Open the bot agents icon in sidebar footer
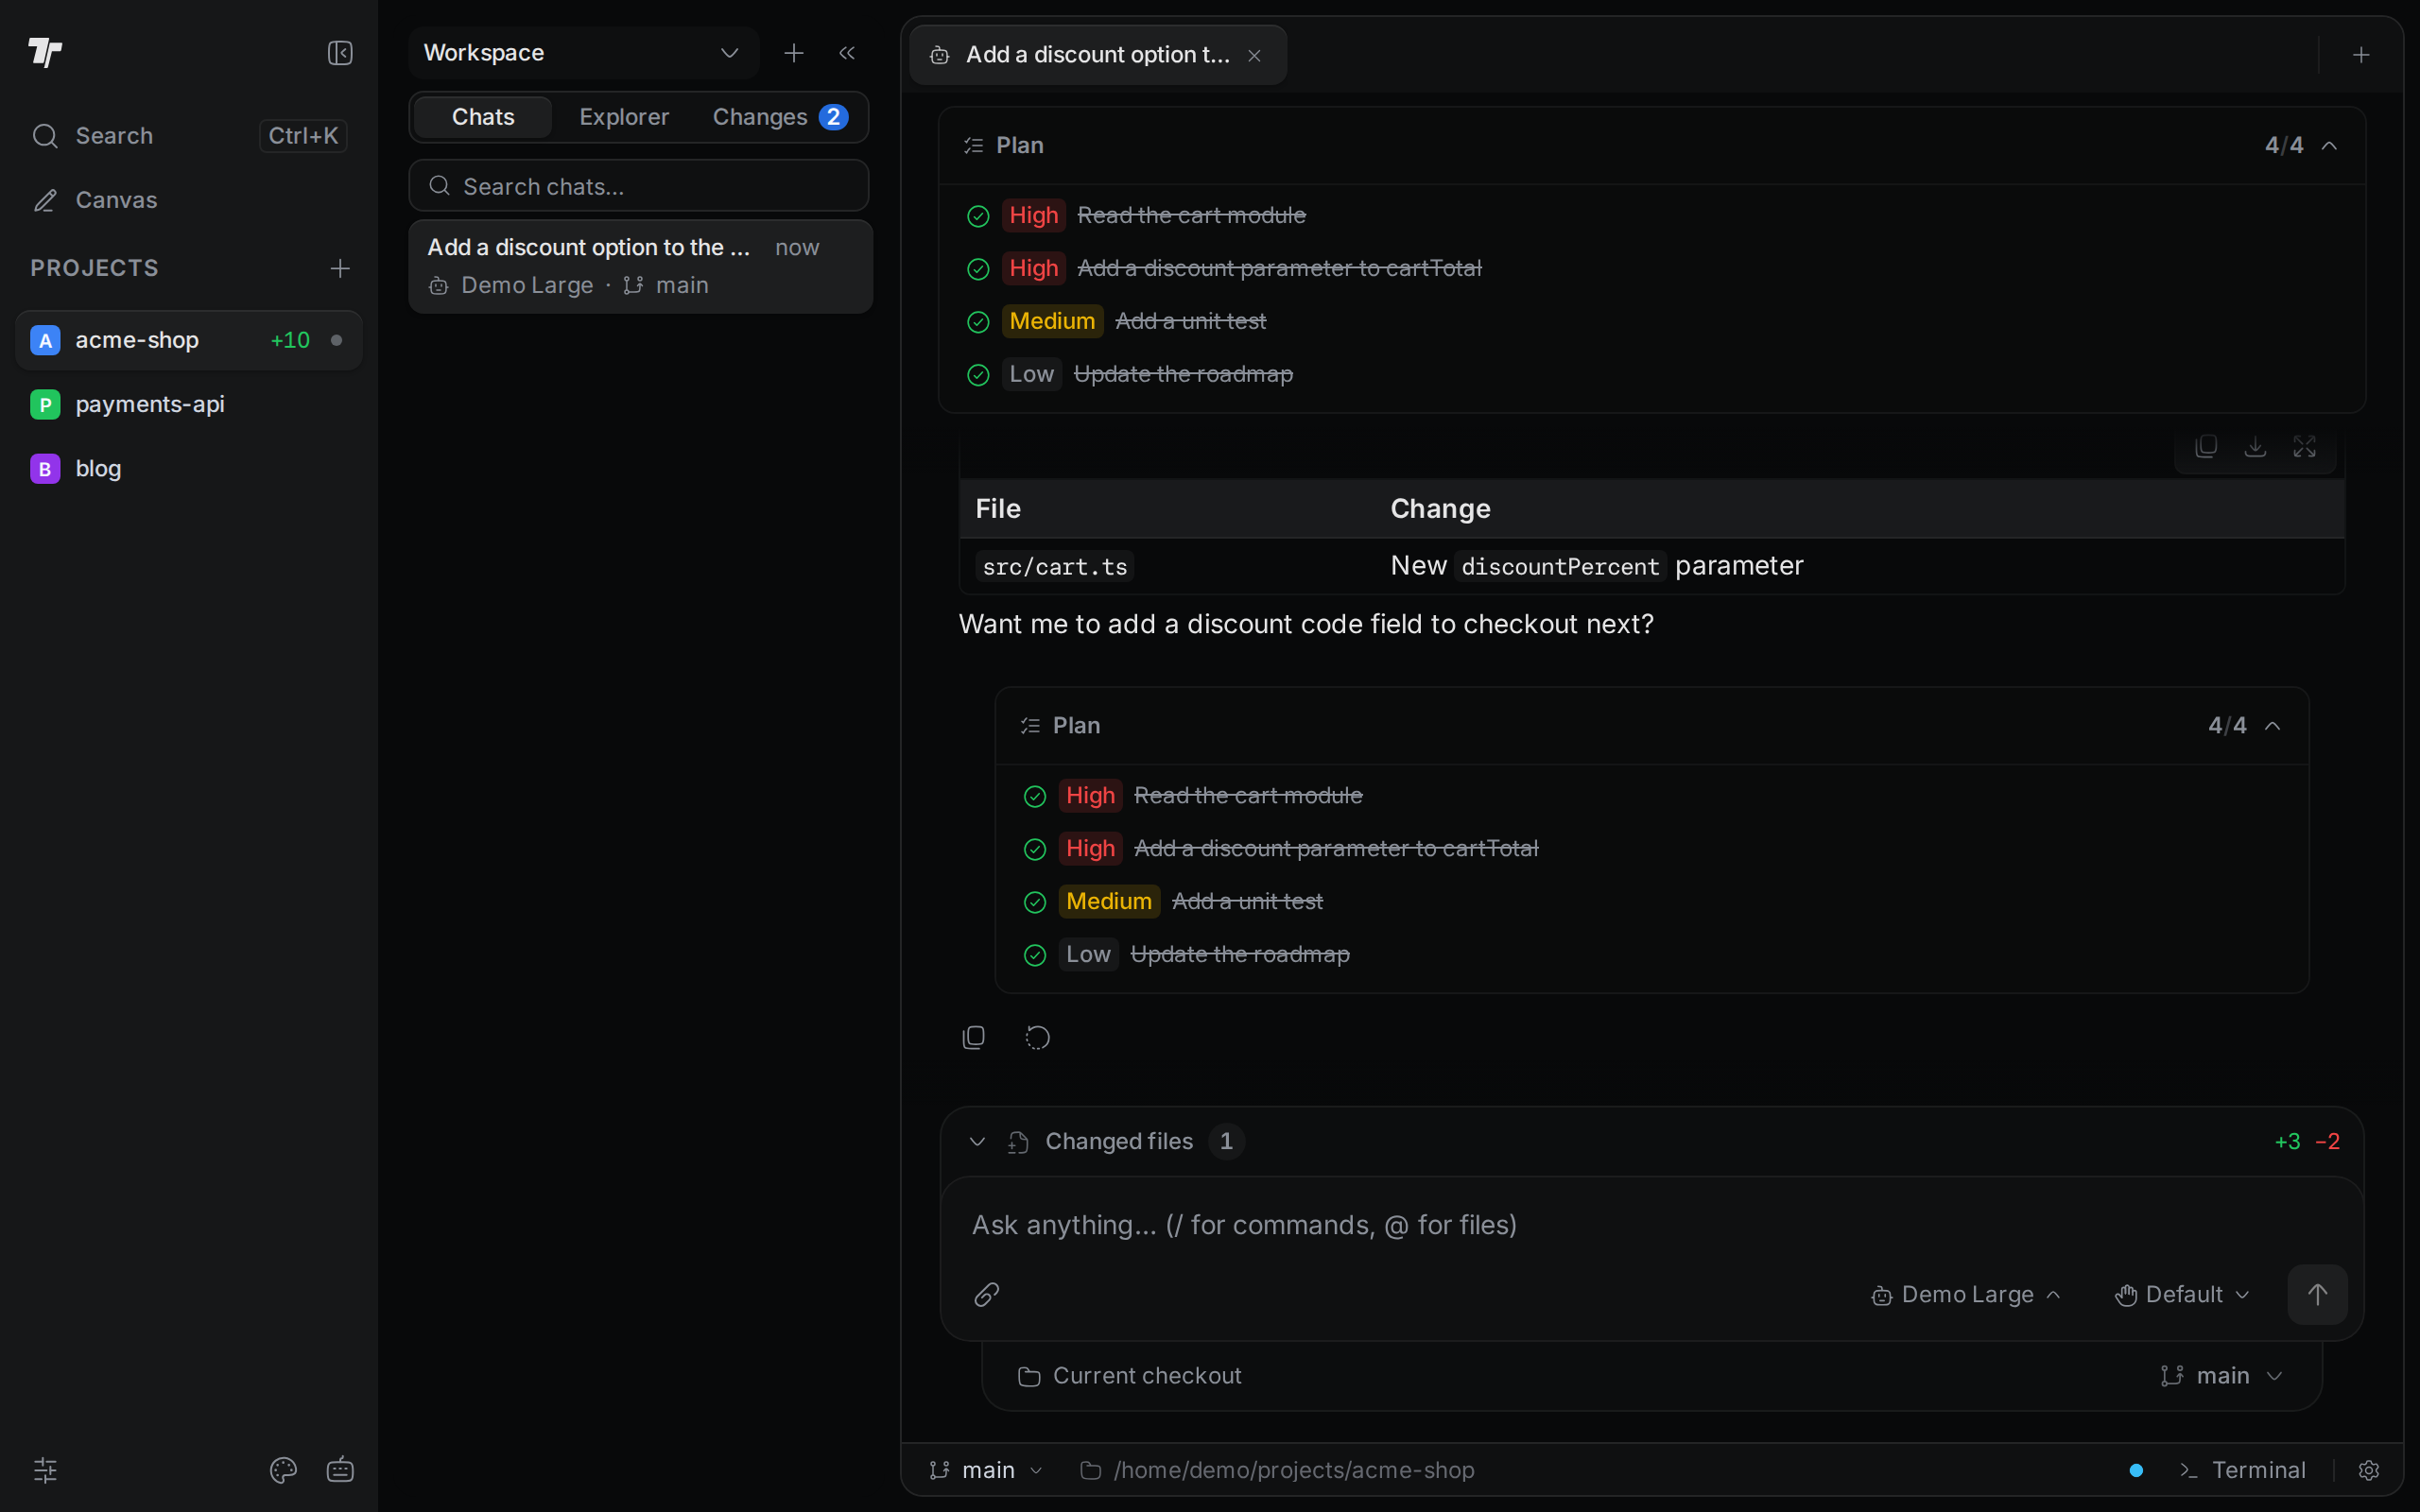 click(x=340, y=1470)
